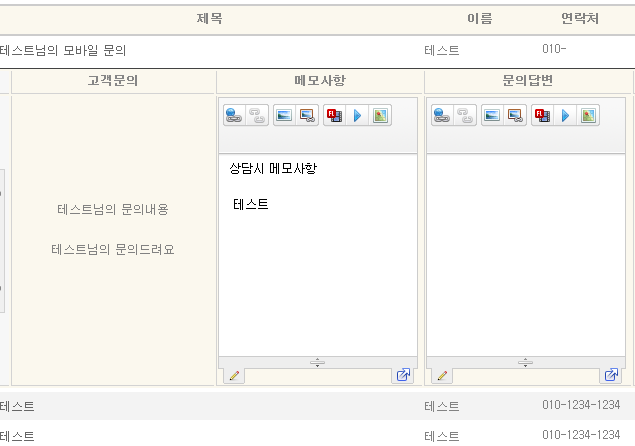The width and height of the screenshot is (635, 446).
Task: Open memo editor in popup window icon
Action: coord(403,376)
